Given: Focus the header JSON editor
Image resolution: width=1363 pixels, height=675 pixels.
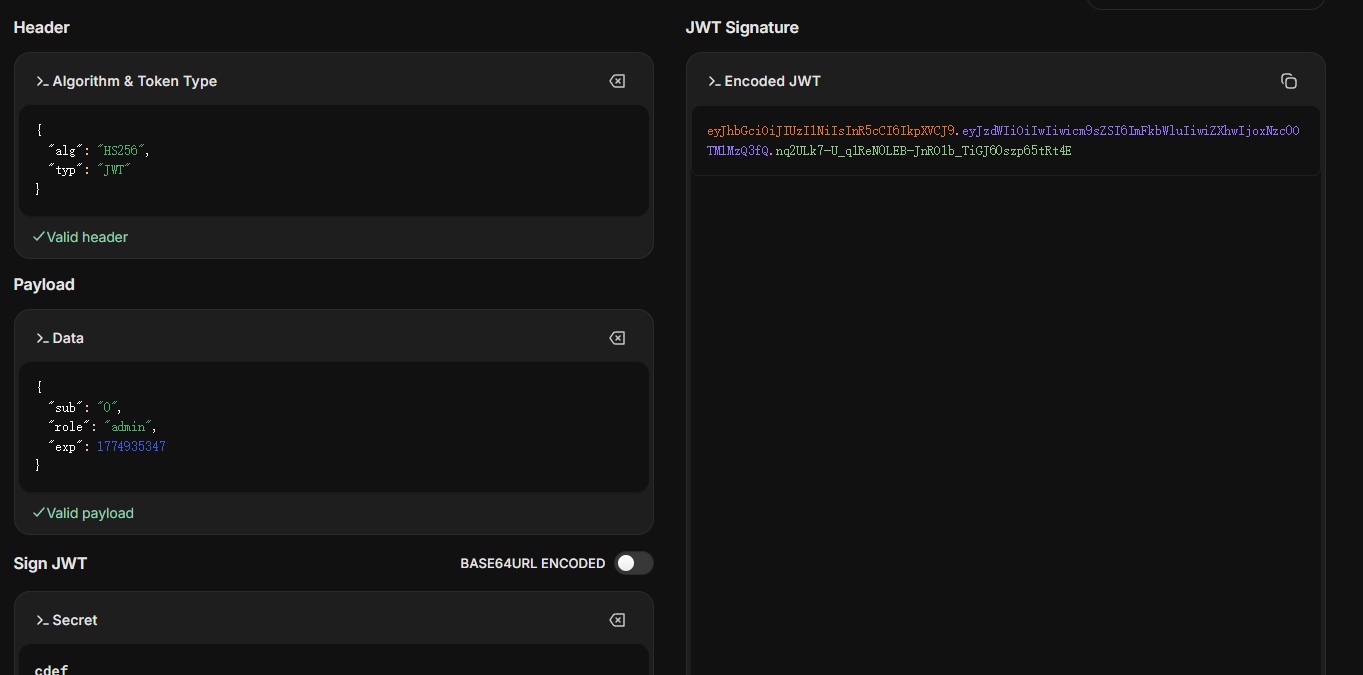Looking at the screenshot, I should tap(334, 160).
